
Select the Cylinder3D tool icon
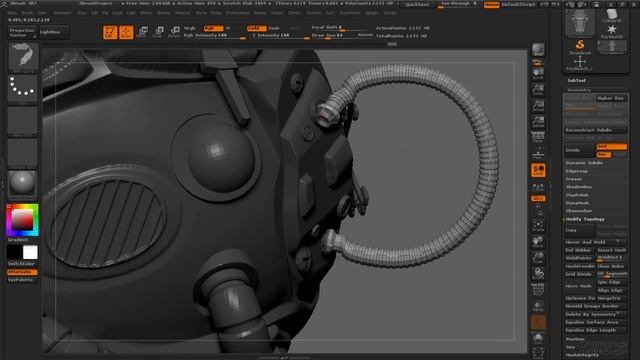(611, 16)
